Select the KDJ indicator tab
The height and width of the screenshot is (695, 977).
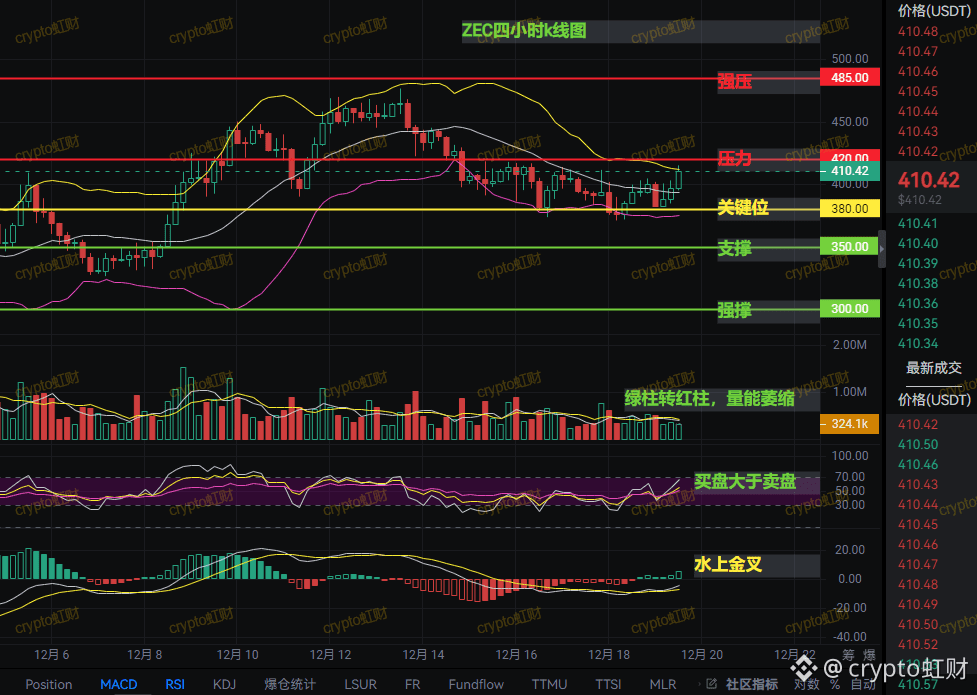[x=224, y=684]
